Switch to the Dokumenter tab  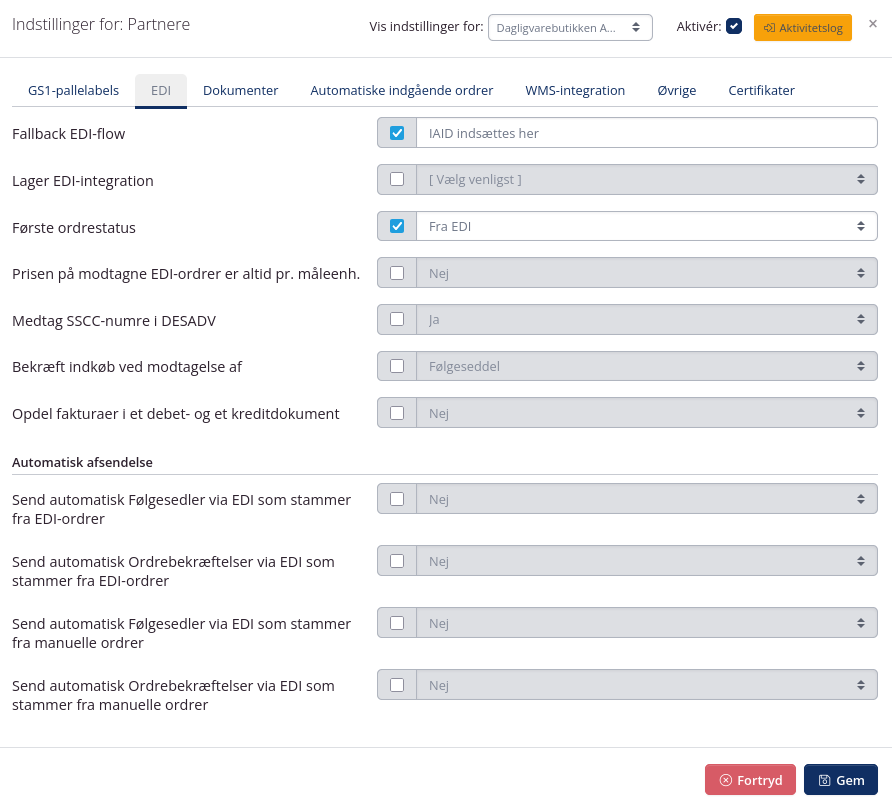coord(240,90)
